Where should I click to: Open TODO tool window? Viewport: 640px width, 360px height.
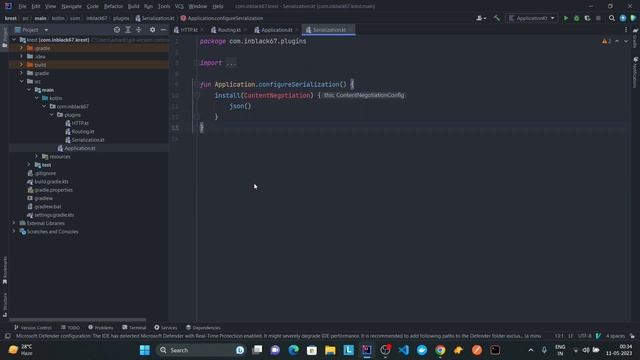point(70,328)
